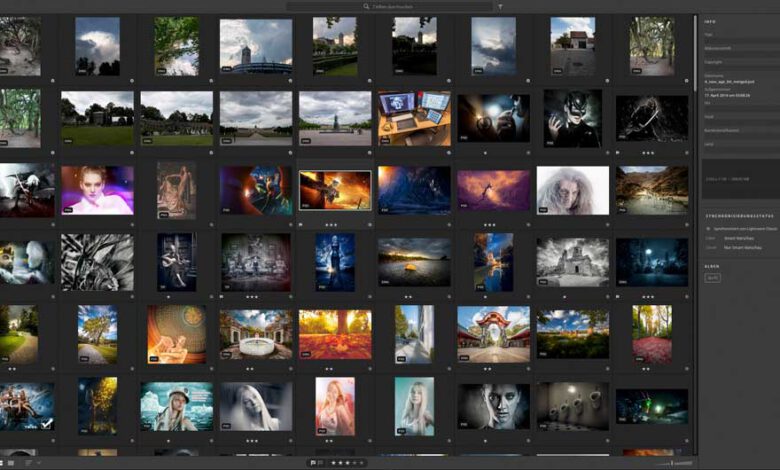The height and width of the screenshot is (470, 780).
Task: Click the three-star rating under the spaceship thumbnail
Action: 331,225
